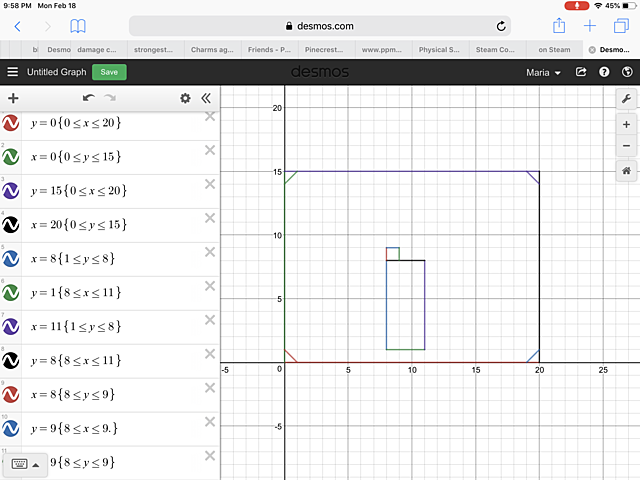Delete the x=8{8≤y≤9} expression
The image size is (640, 480).
210,387
